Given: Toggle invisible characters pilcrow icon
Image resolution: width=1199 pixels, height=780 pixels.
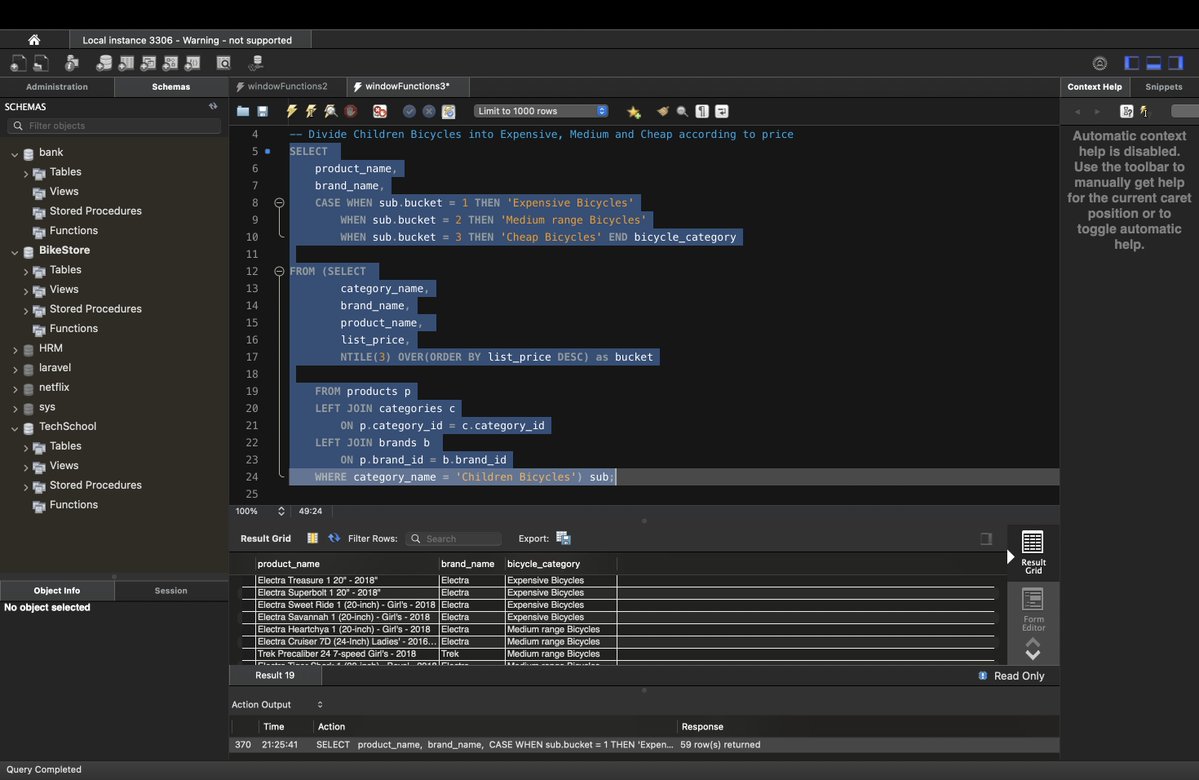Looking at the screenshot, I should (702, 112).
